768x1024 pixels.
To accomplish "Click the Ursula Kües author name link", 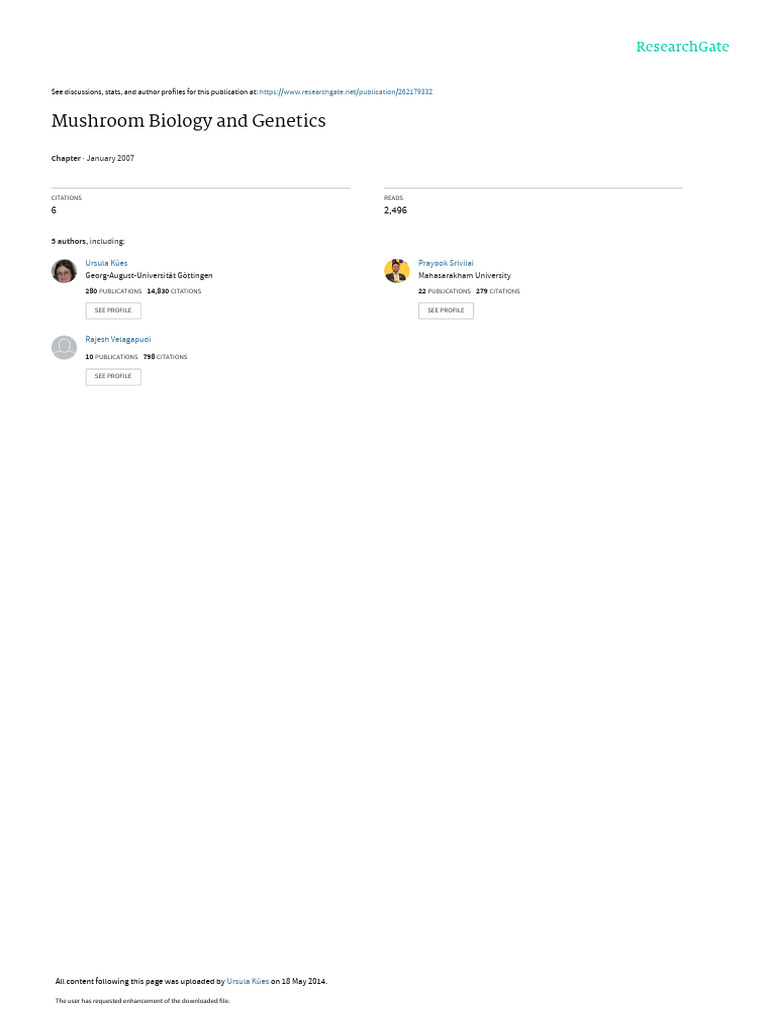I will pos(106,263).
